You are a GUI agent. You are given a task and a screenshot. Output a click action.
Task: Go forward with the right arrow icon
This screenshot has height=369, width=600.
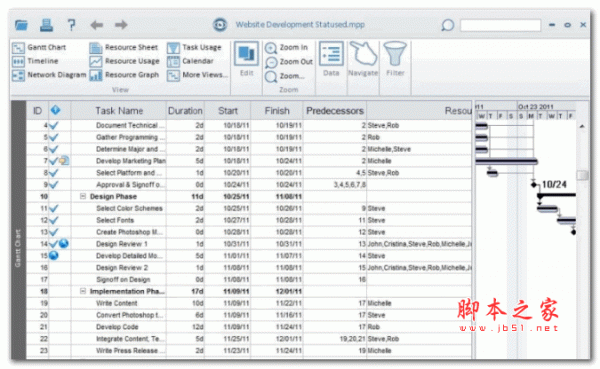121,25
